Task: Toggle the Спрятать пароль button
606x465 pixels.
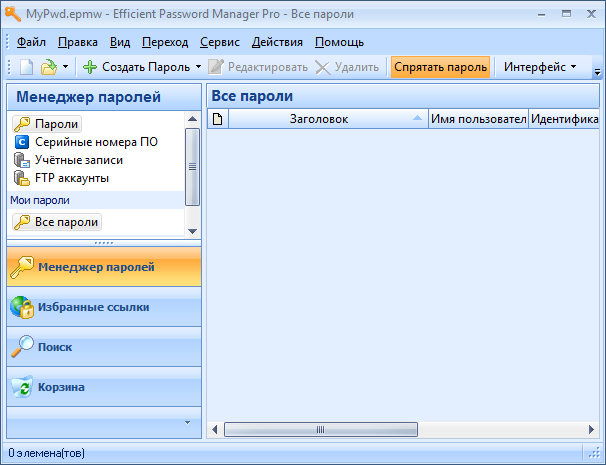Action: (x=440, y=67)
